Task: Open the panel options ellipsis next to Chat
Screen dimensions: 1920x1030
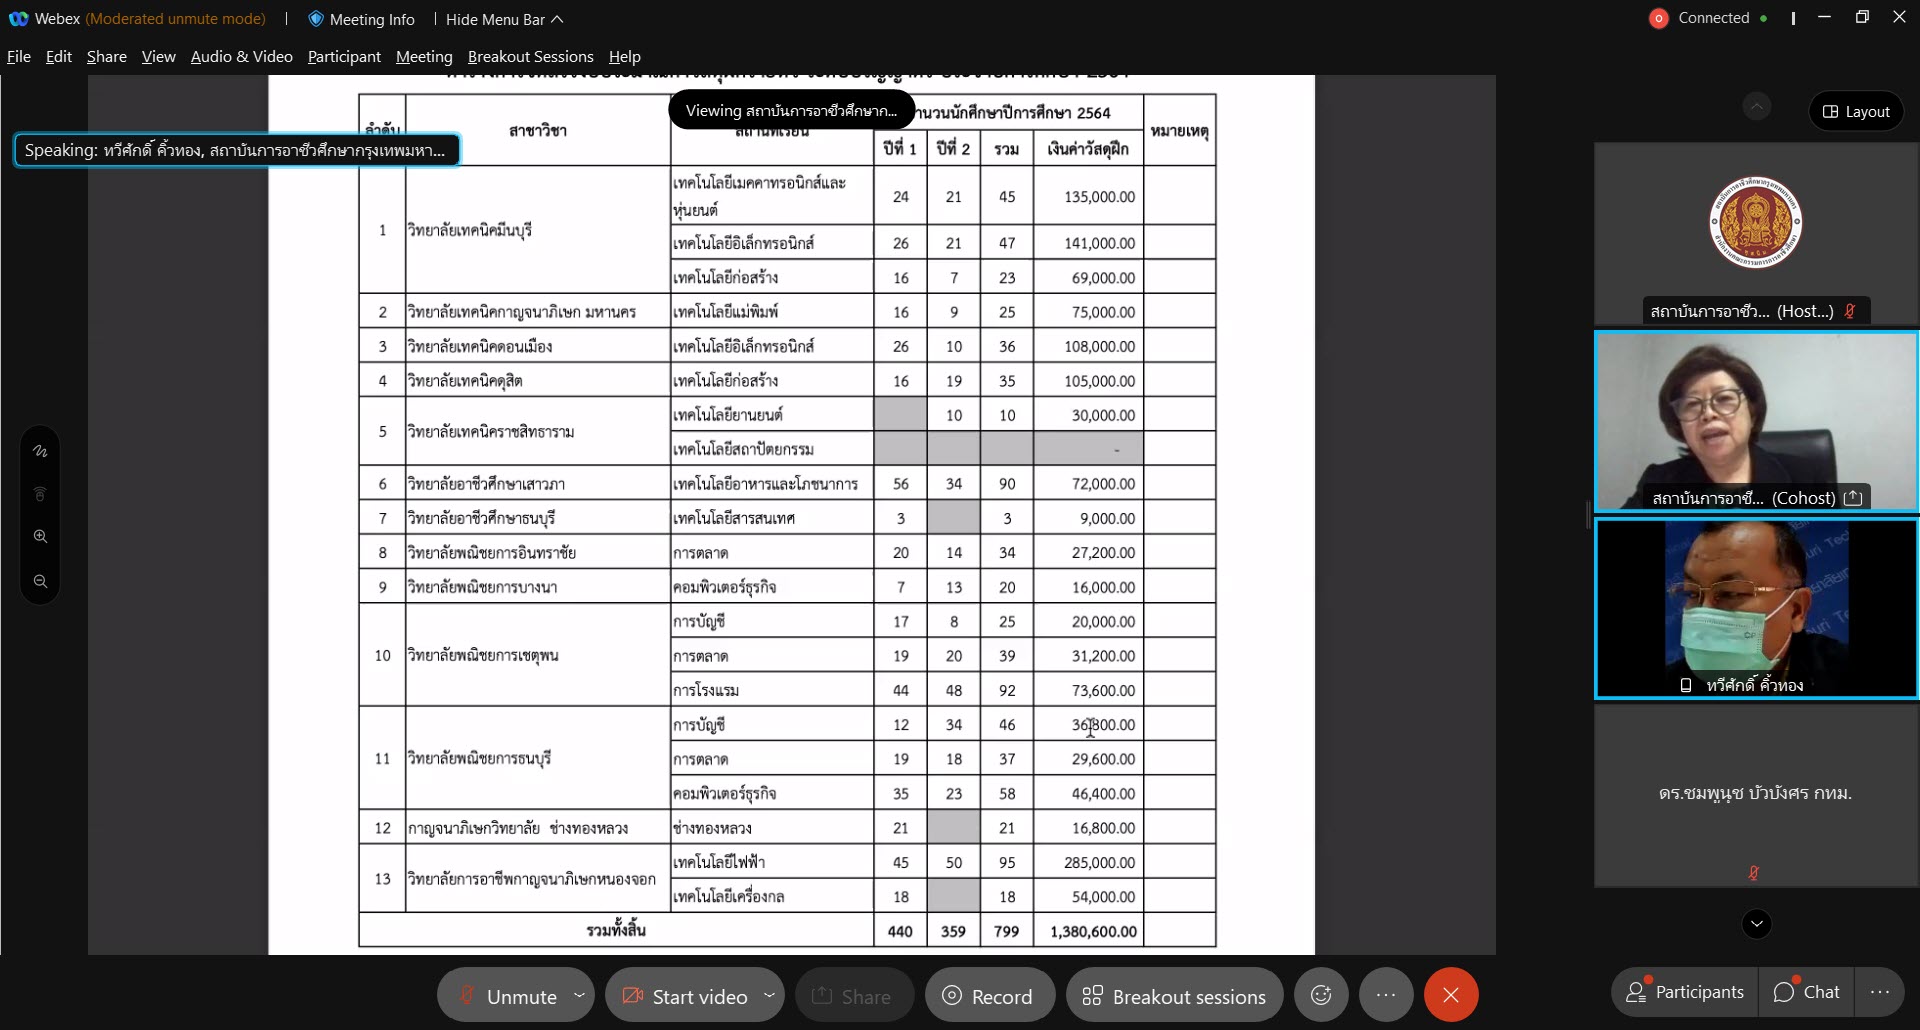Action: click(1880, 992)
